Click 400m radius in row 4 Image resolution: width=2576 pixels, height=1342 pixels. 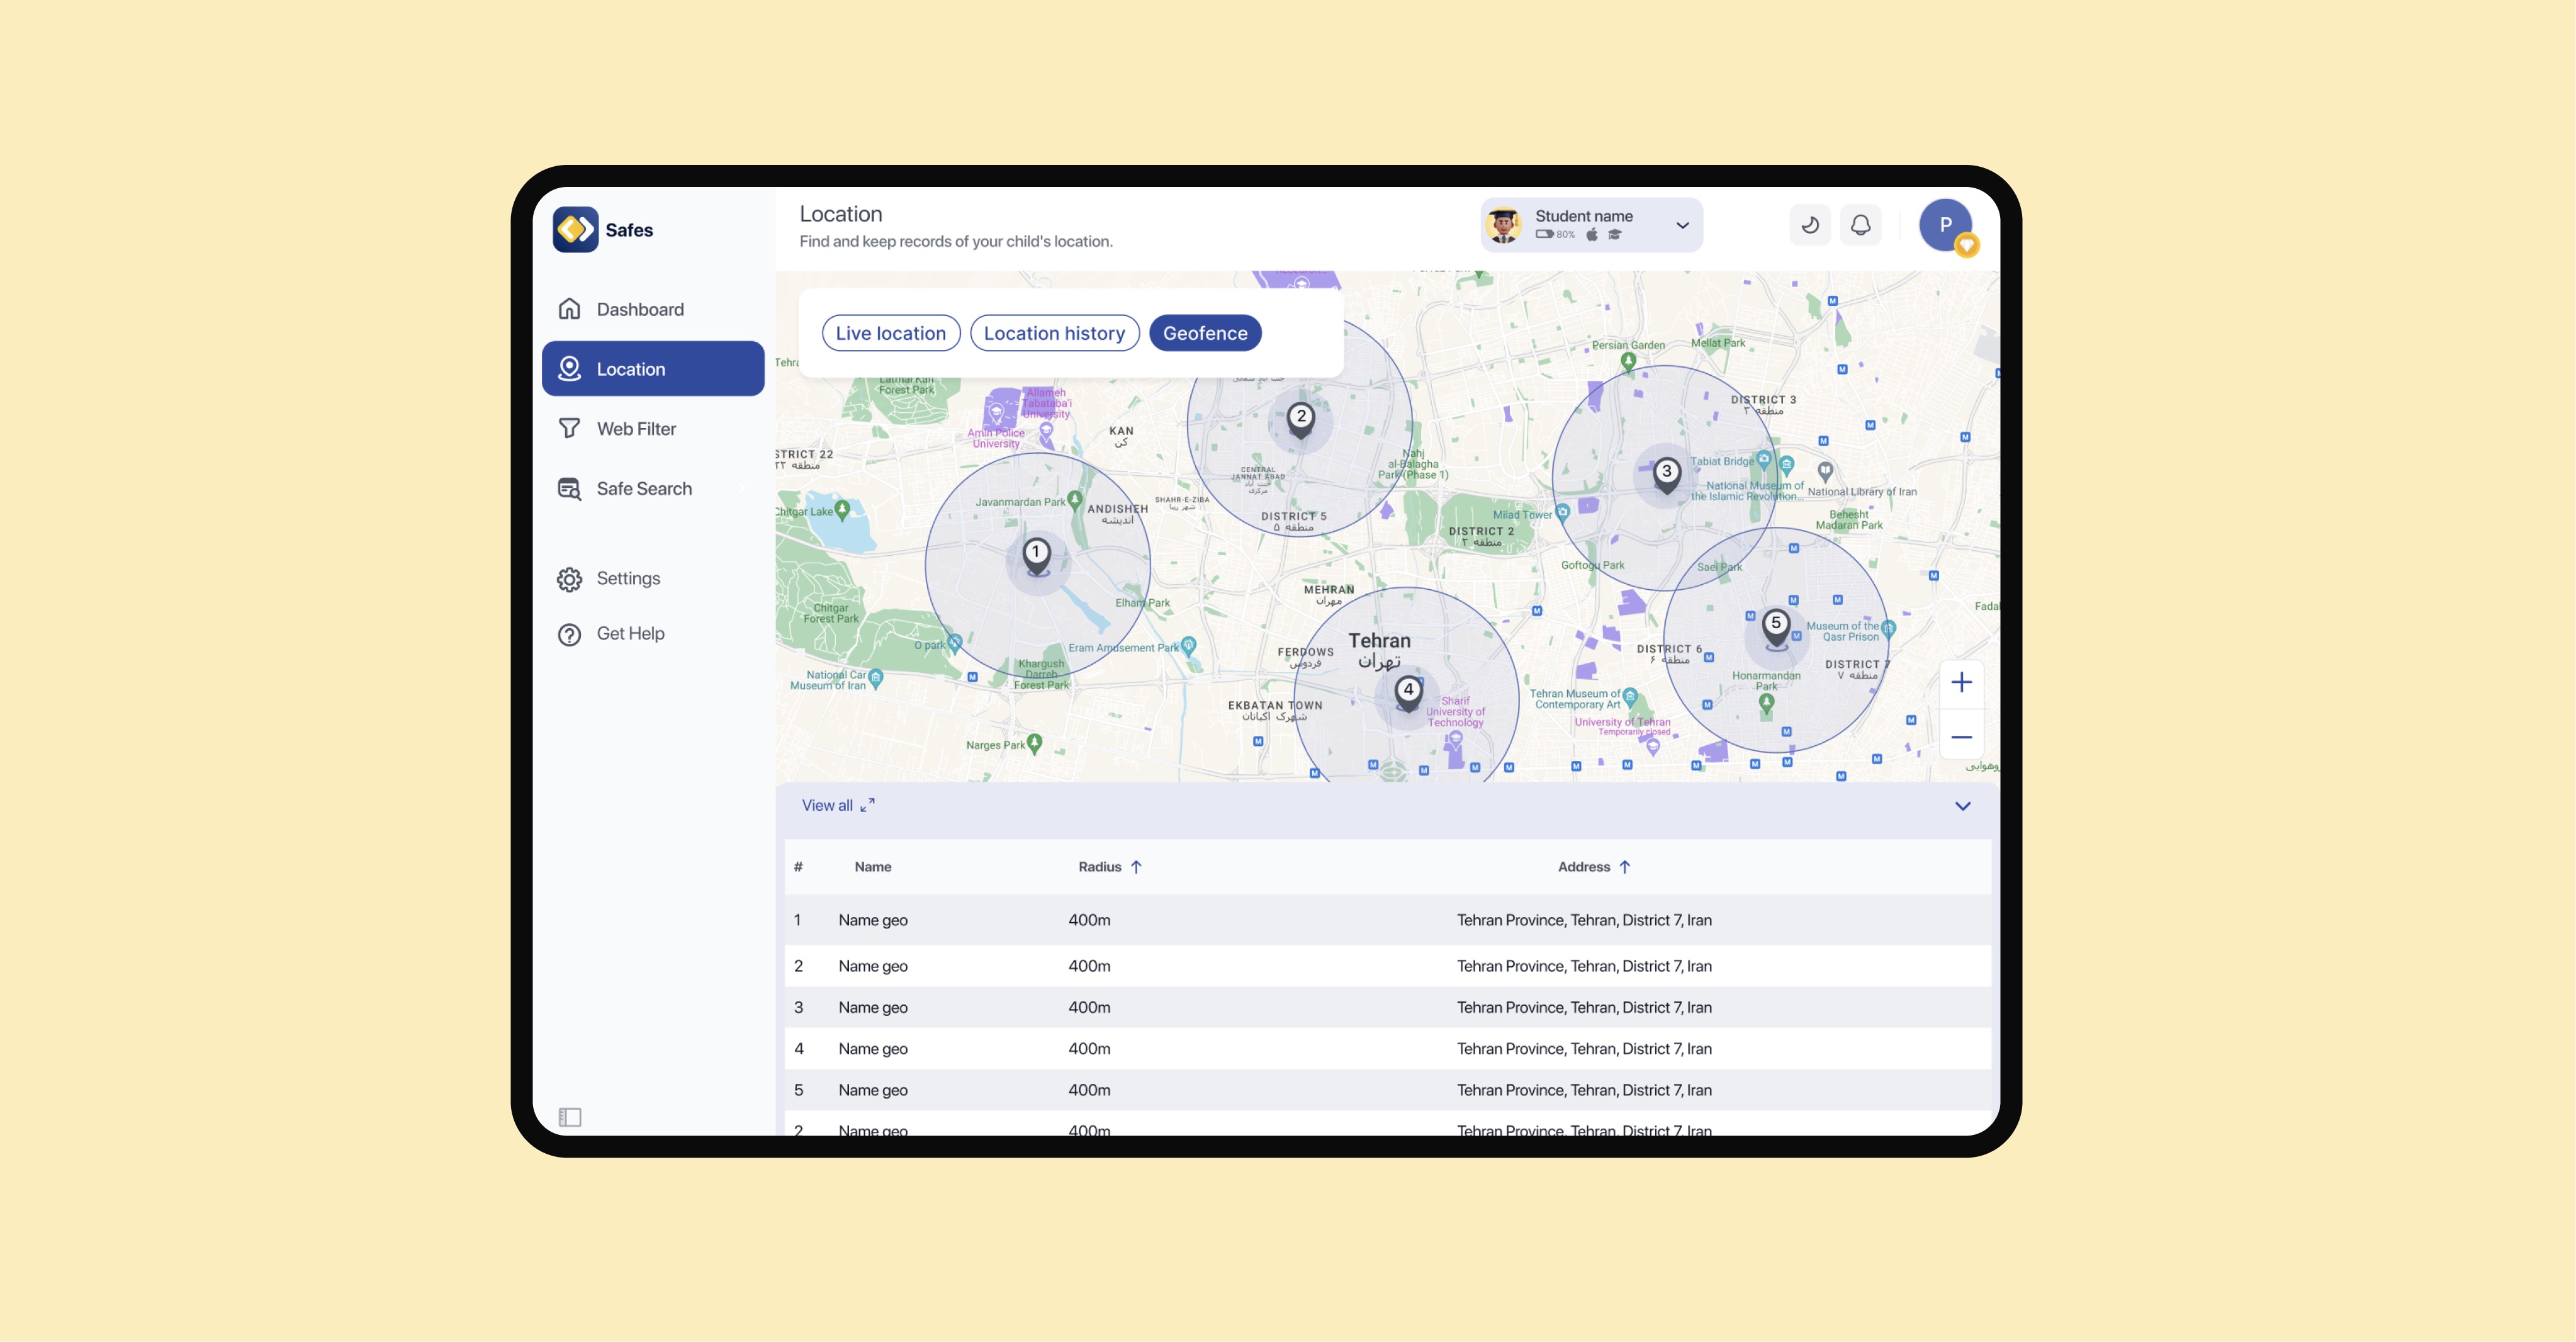pyautogui.click(x=1089, y=1049)
